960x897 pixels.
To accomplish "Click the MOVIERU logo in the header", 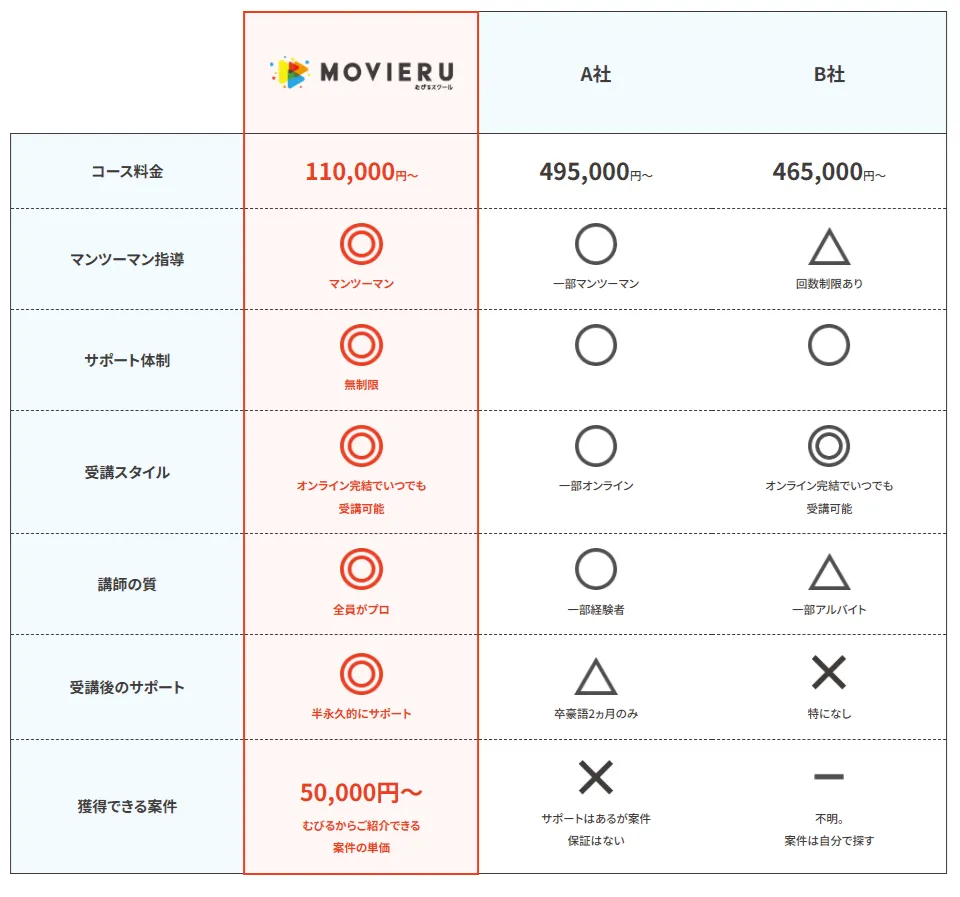I will pos(362,73).
